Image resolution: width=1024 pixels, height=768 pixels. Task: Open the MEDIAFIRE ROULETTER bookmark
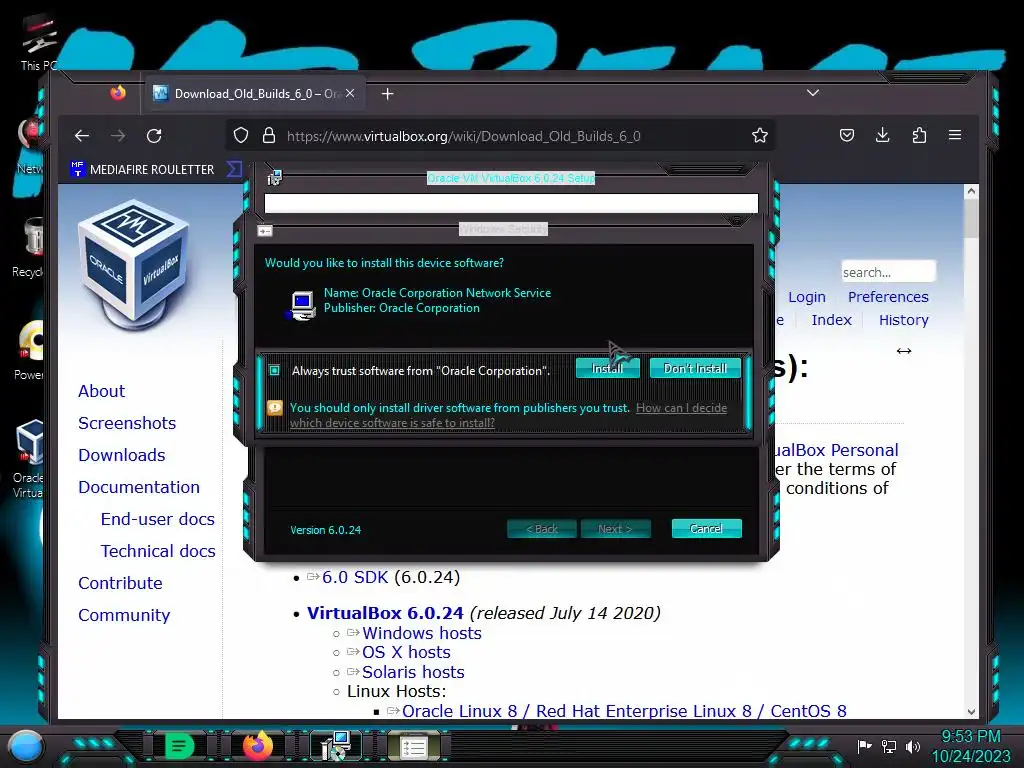pos(142,169)
